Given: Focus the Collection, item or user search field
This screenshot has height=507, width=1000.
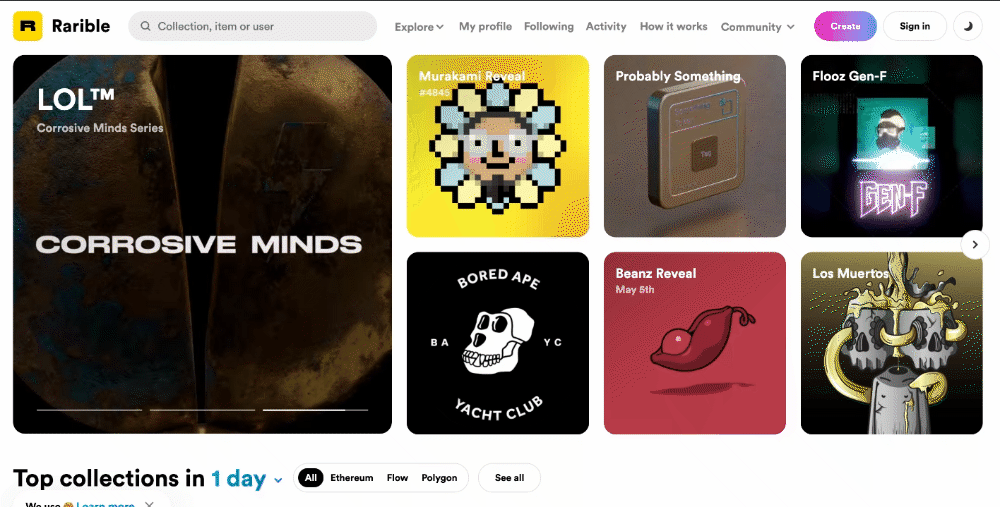Looking at the screenshot, I should [253, 26].
